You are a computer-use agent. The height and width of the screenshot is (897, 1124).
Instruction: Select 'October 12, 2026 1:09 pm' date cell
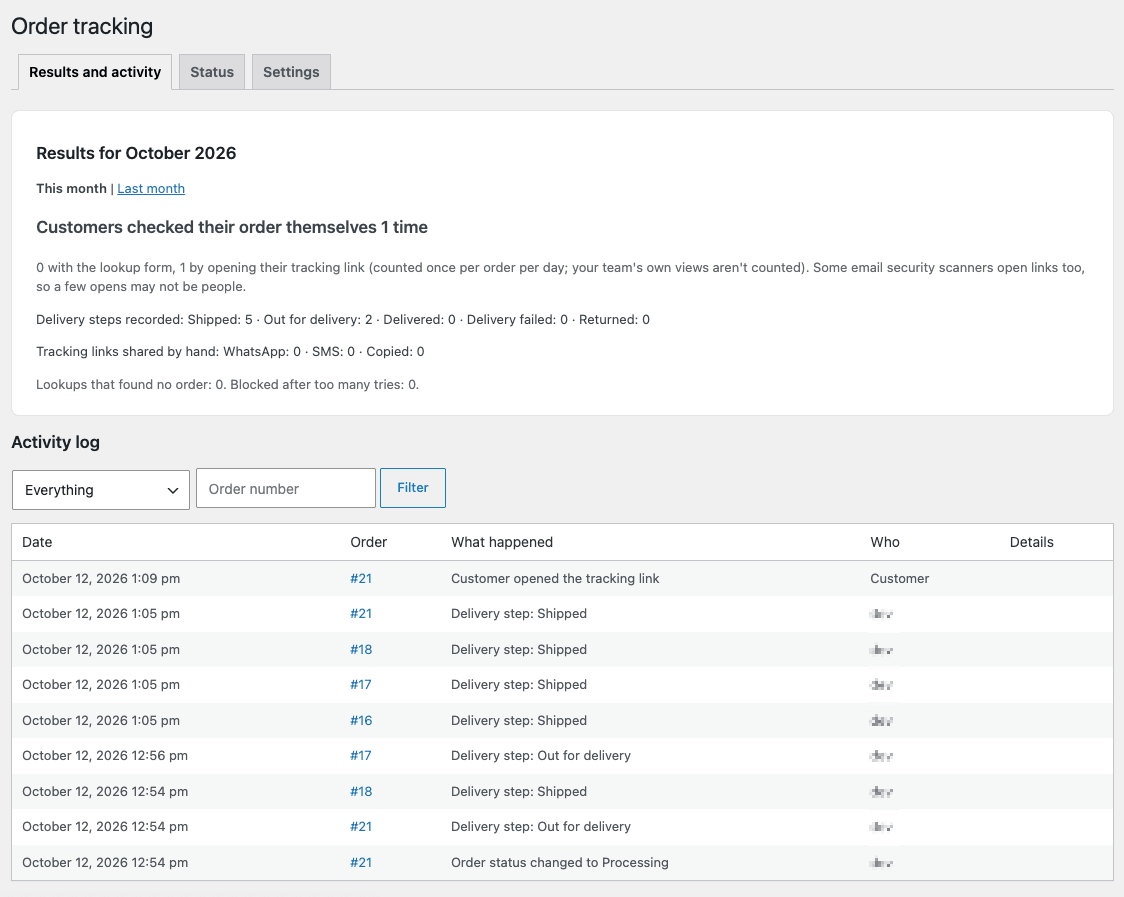tap(101, 579)
